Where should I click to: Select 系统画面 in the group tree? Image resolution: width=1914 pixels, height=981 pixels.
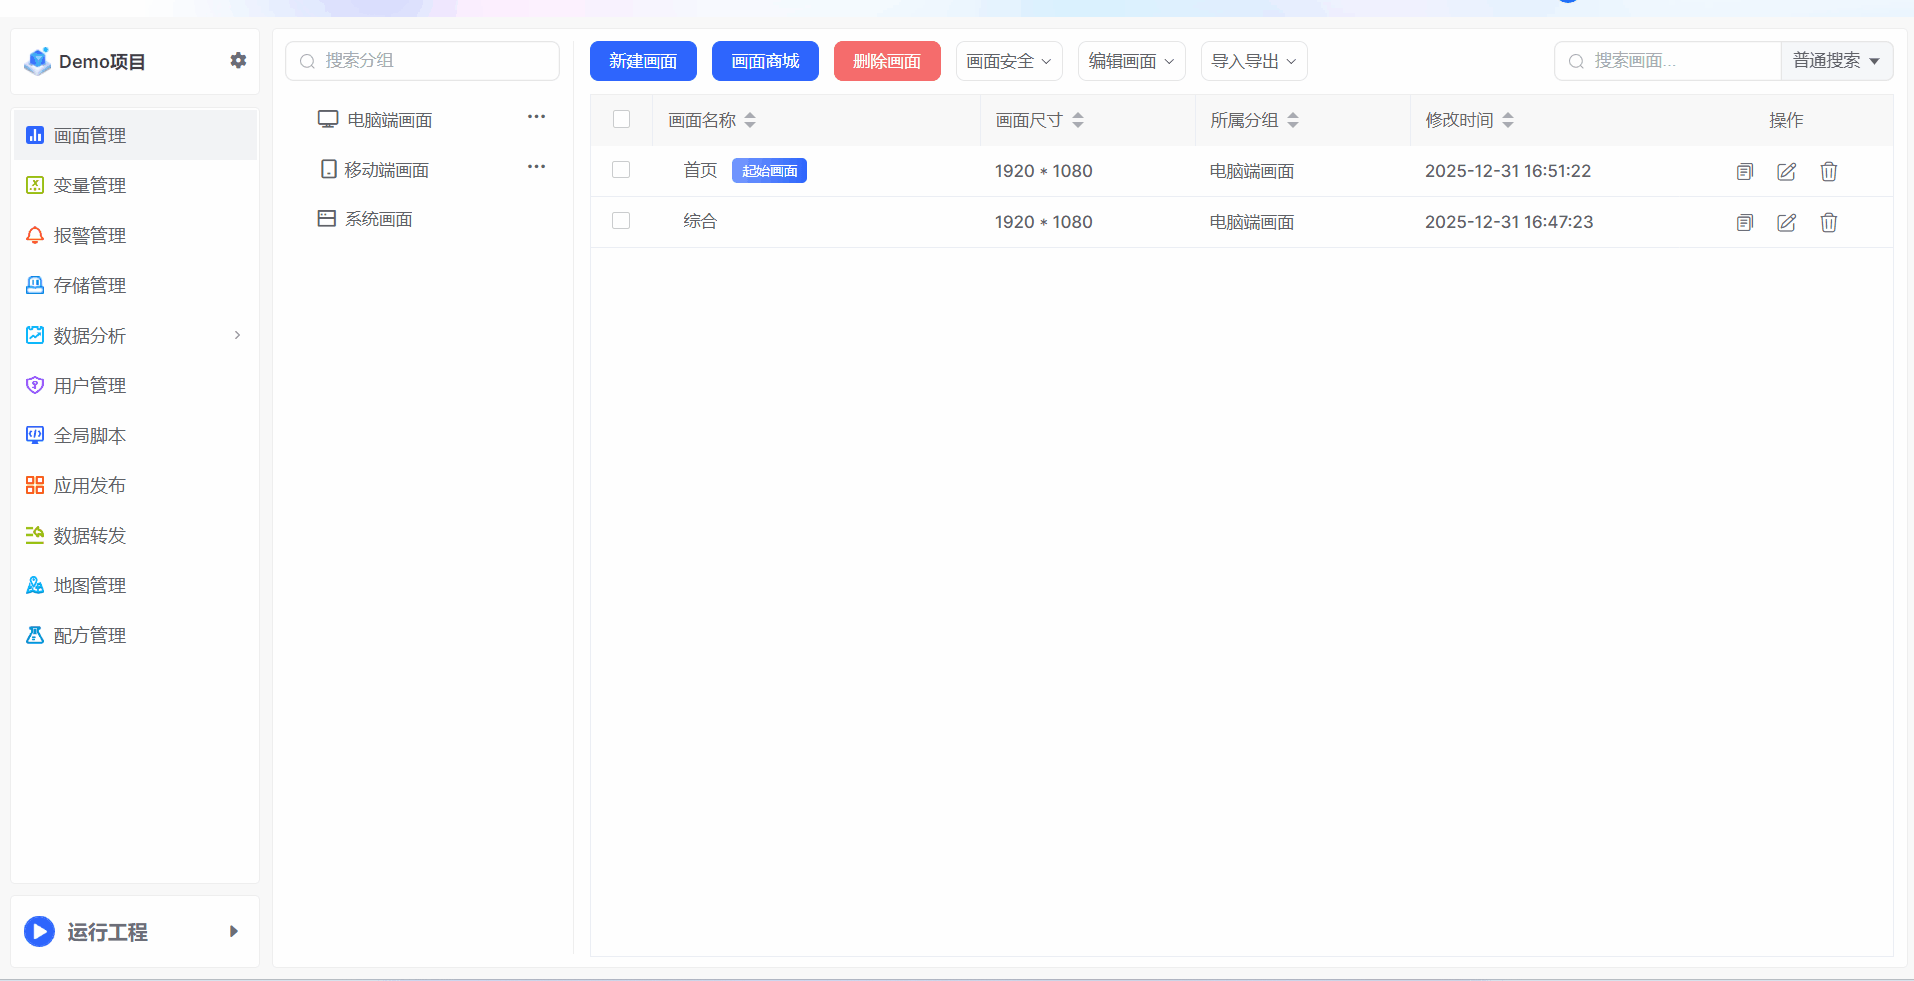[378, 219]
